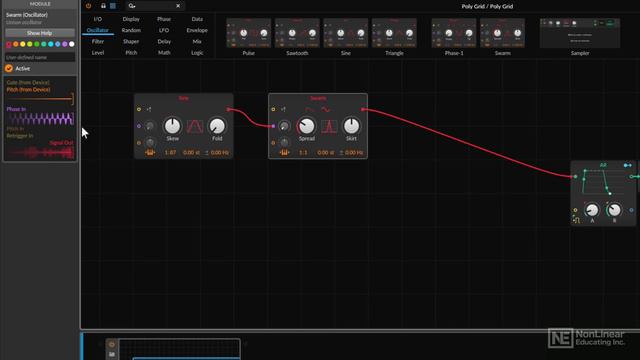Screen dimensions: 640x360
Task: Click the Swarm module purple phase input port
Action: pyautogui.click(x=273, y=126)
